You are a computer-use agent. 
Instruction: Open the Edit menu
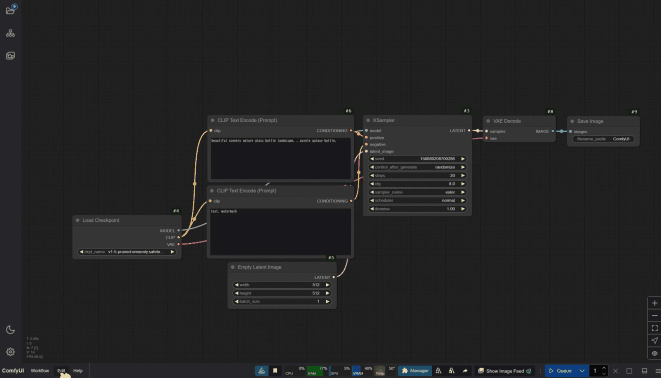point(62,371)
